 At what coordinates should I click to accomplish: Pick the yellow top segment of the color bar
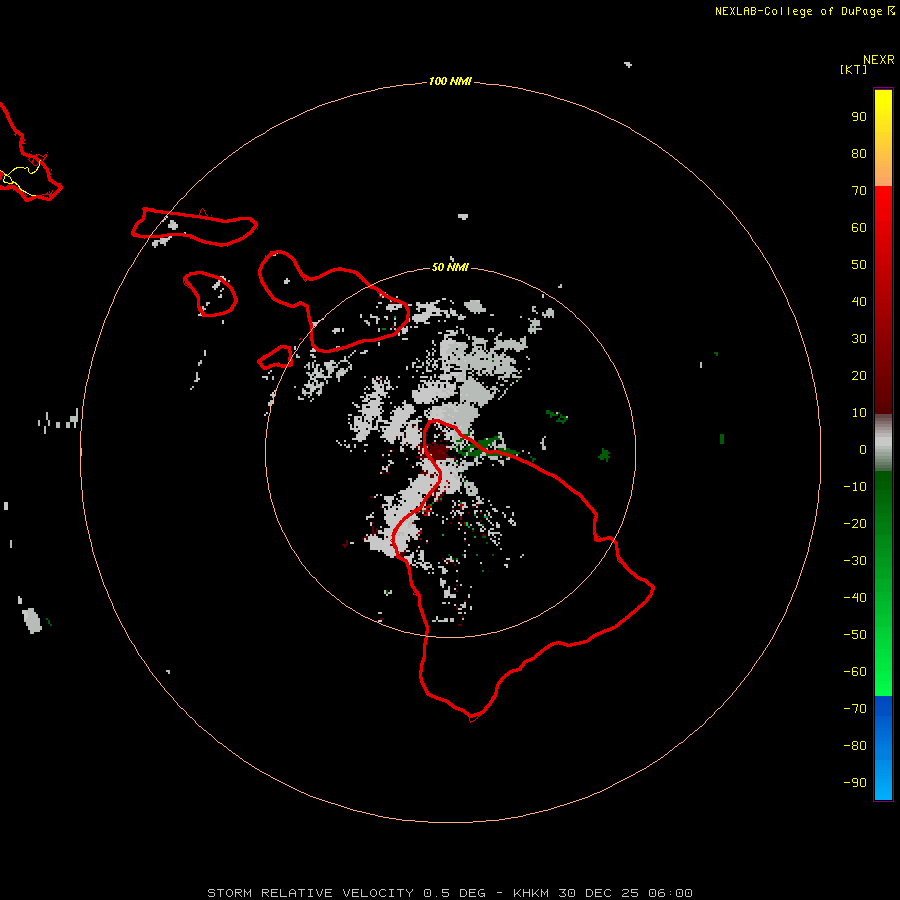(883, 138)
